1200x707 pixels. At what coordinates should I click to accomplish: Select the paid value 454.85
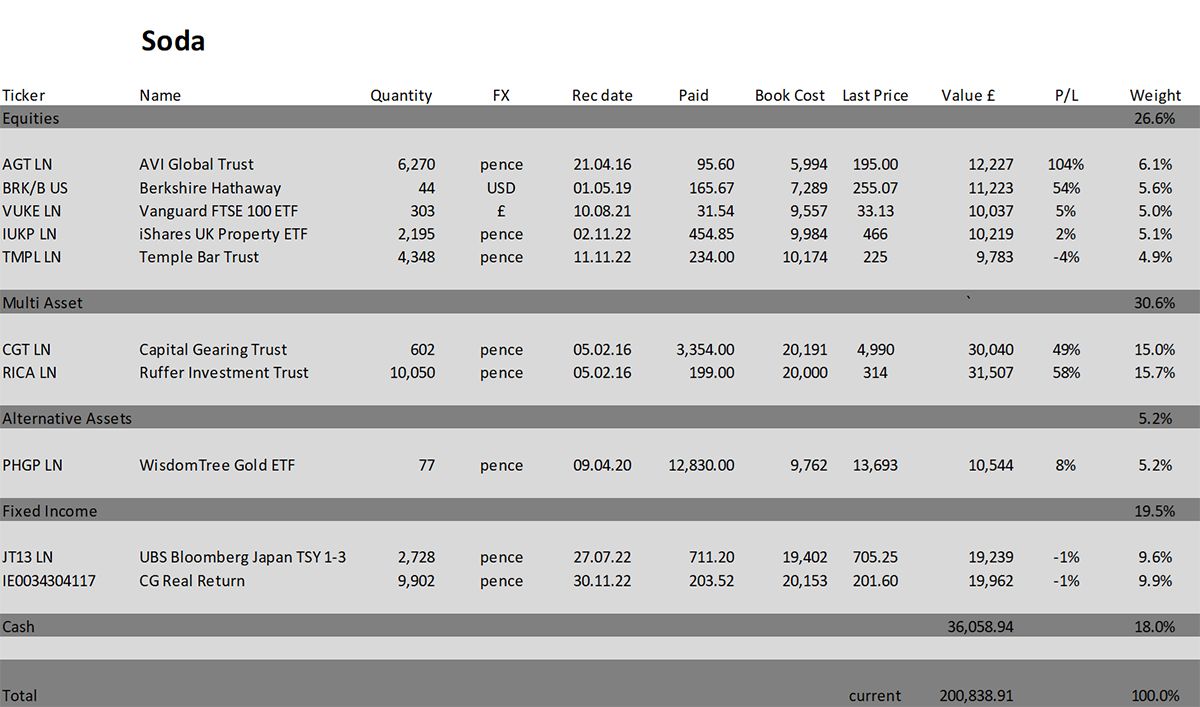click(710, 234)
